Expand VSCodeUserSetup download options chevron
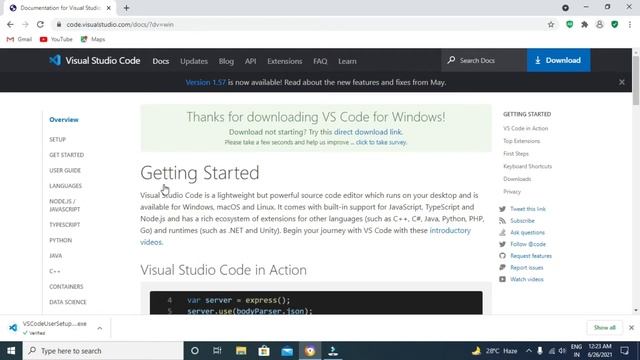The width and height of the screenshot is (640, 360). (x=100, y=328)
